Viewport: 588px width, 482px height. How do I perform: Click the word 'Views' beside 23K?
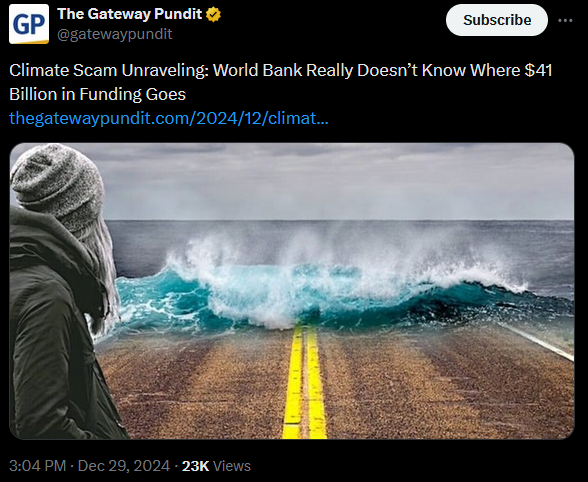pos(232,466)
